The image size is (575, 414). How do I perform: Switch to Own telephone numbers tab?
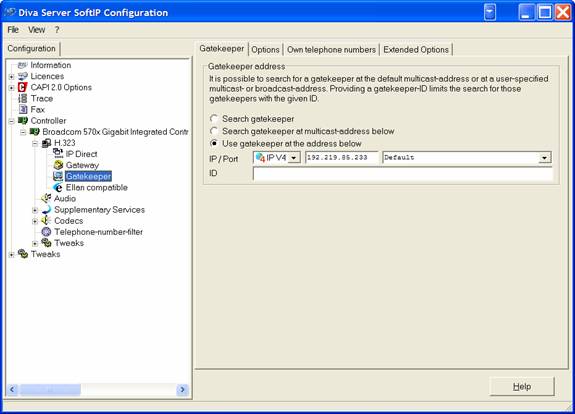pos(331,50)
